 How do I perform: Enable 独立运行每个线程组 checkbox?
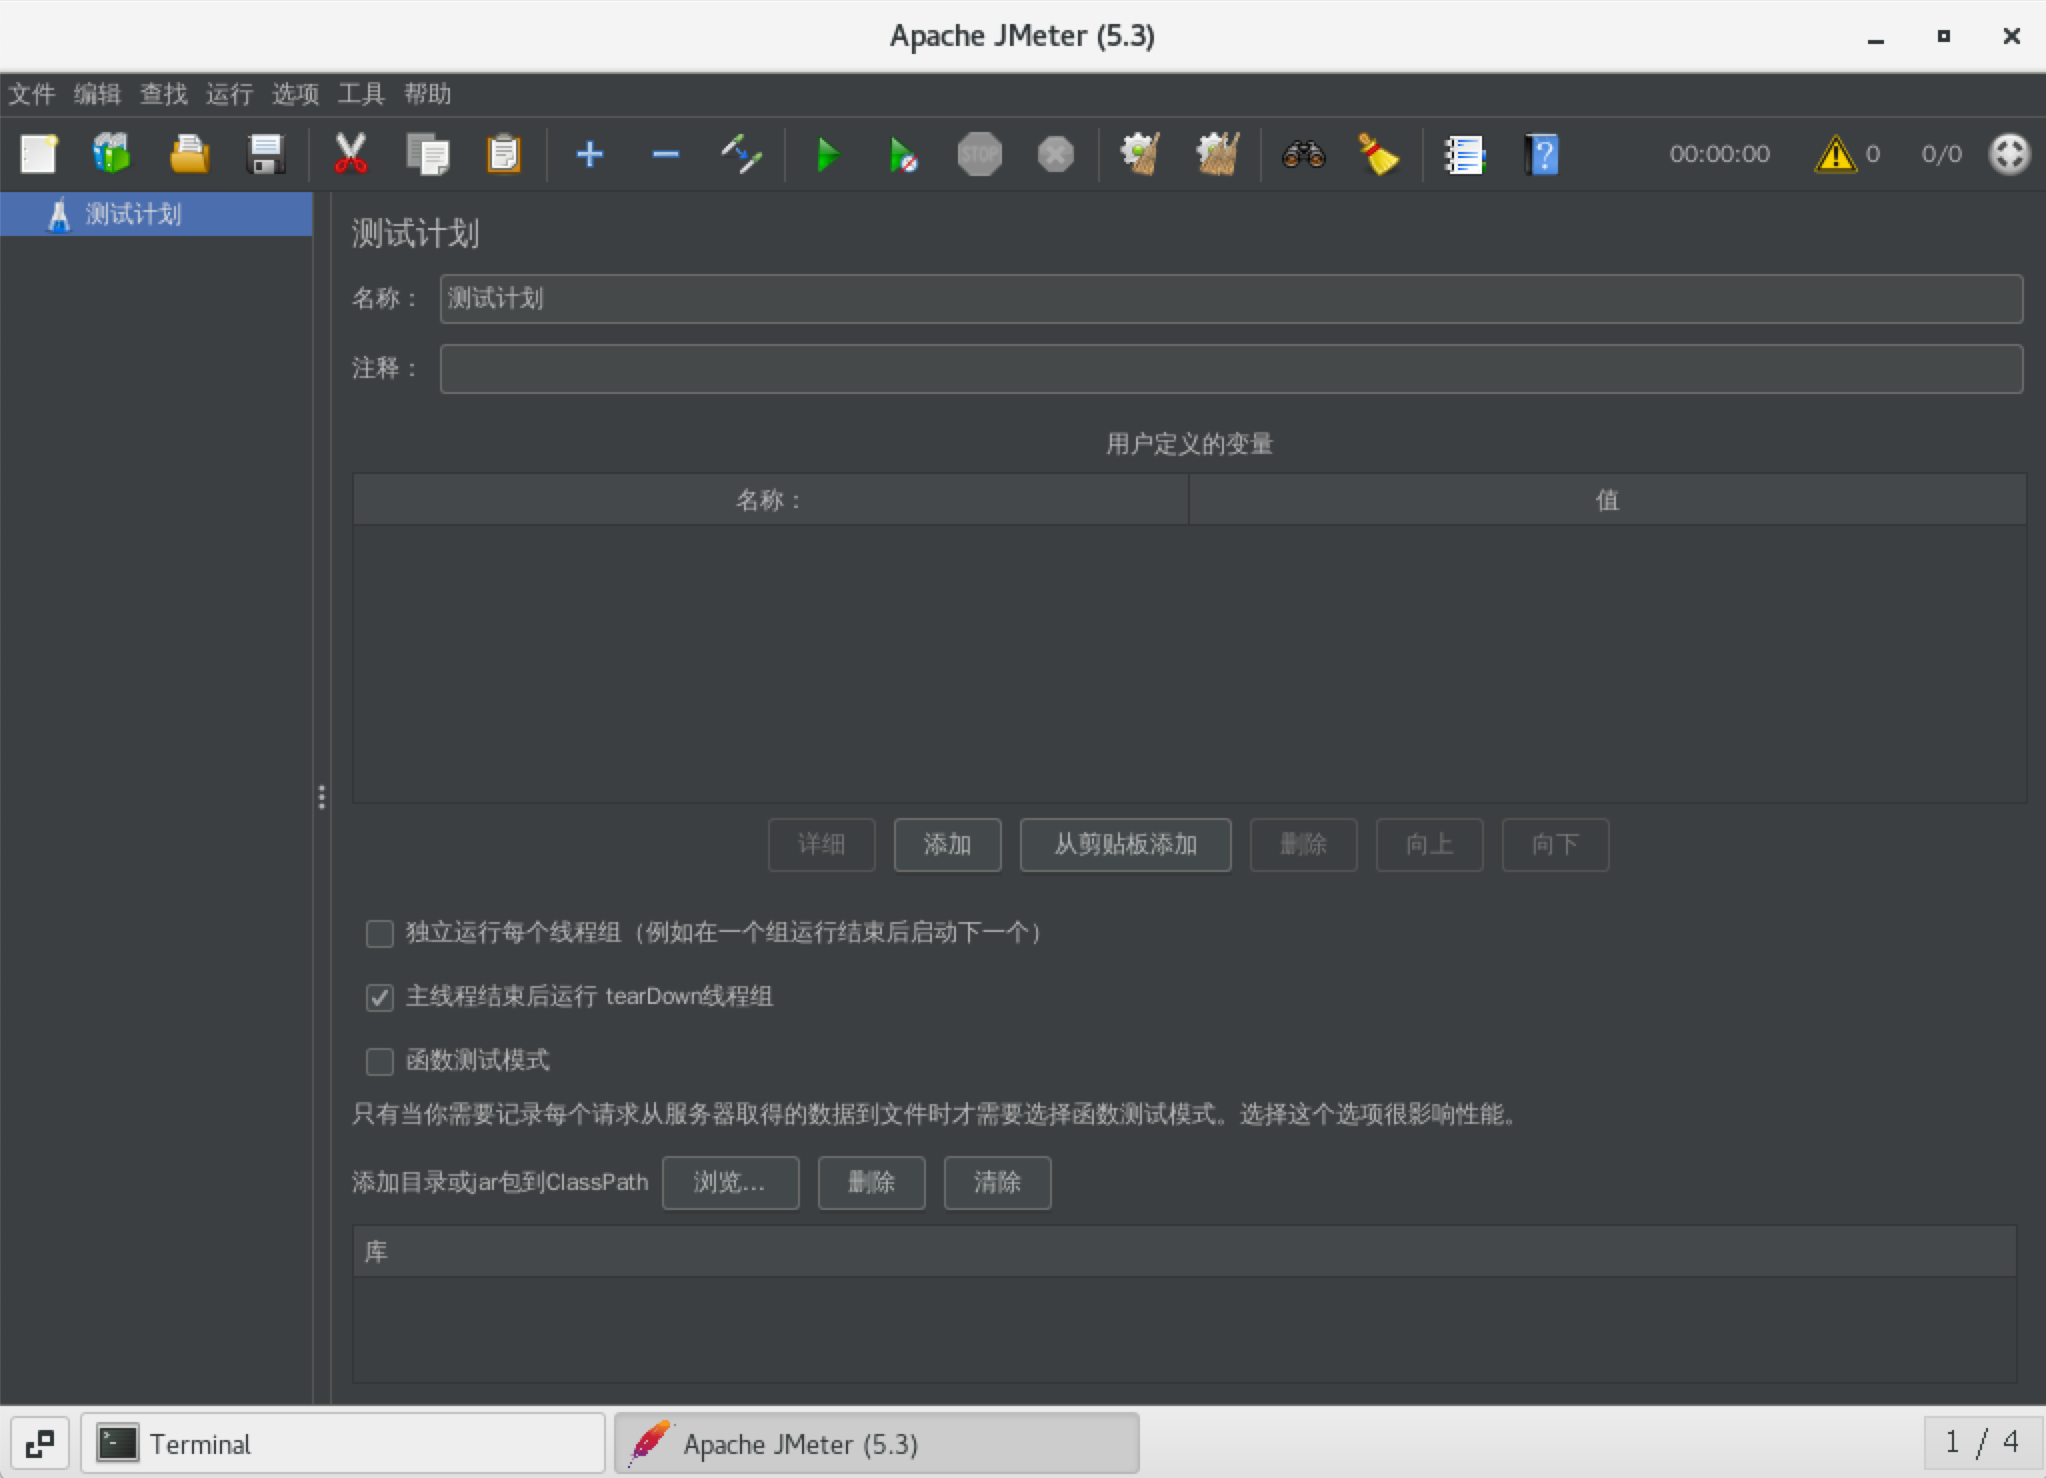[380, 933]
